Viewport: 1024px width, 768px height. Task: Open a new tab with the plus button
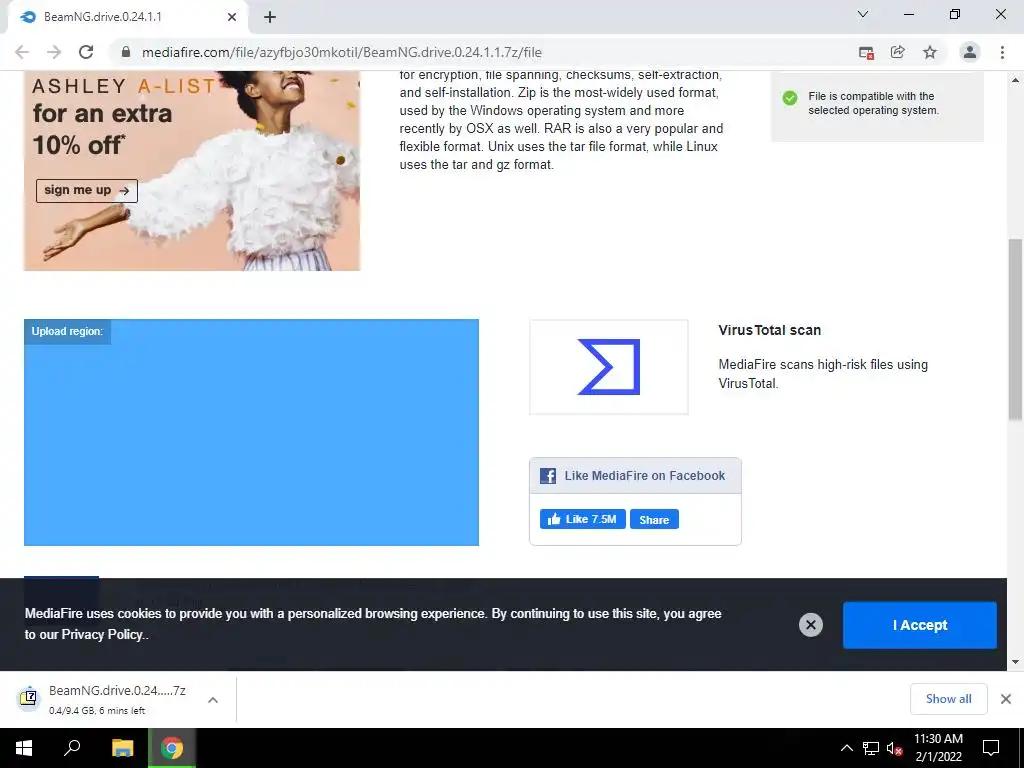pos(270,17)
